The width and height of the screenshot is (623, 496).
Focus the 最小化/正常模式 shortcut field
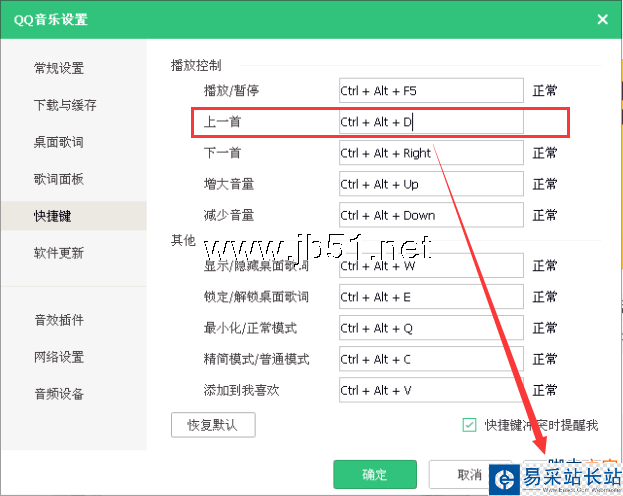tap(431, 328)
